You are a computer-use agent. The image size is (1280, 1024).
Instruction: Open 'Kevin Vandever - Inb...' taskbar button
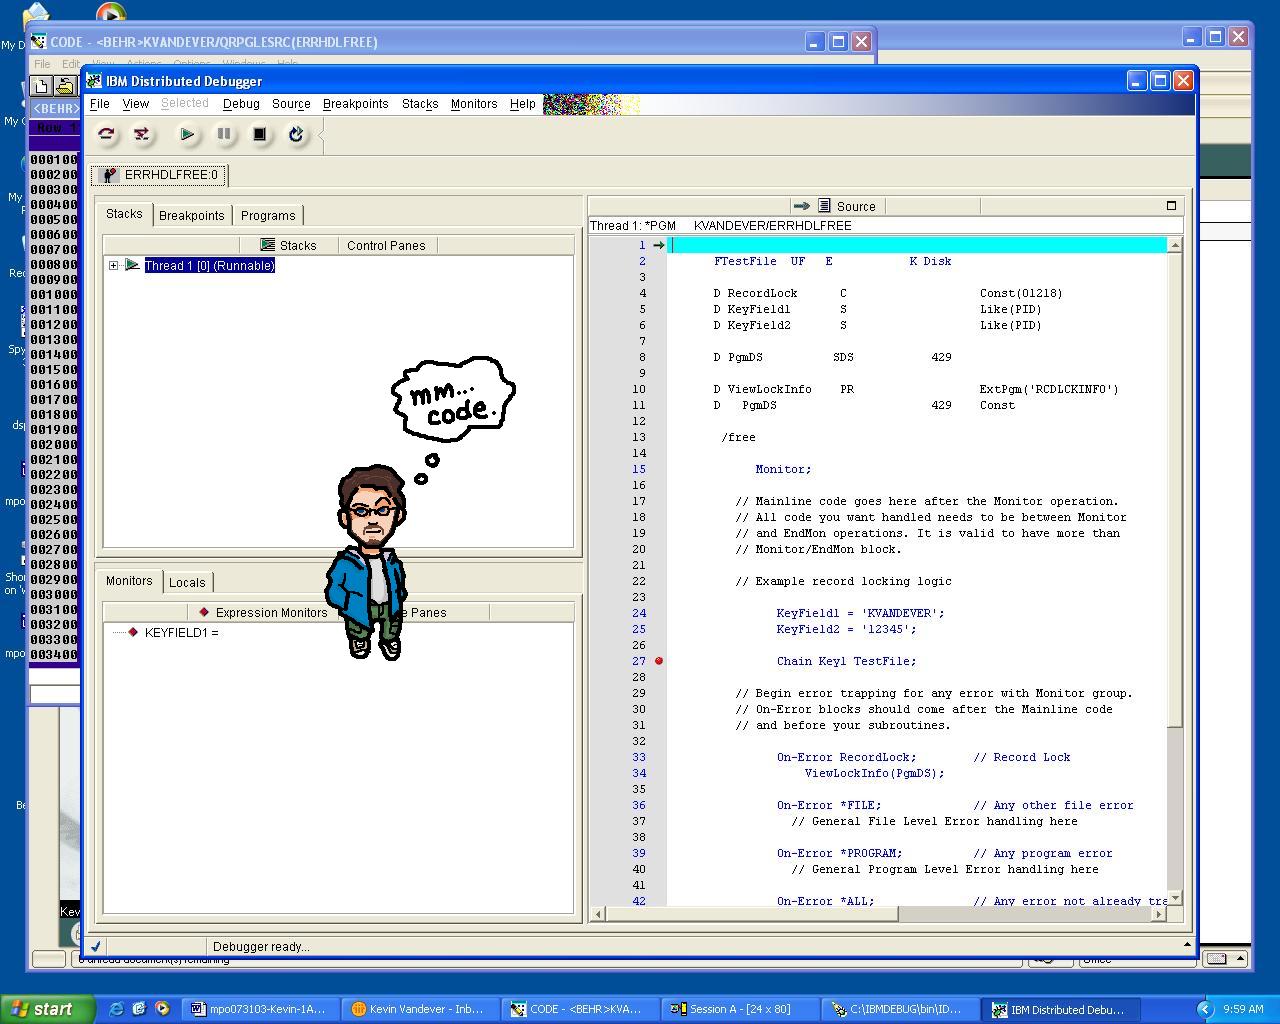(x=420, y=1009)
